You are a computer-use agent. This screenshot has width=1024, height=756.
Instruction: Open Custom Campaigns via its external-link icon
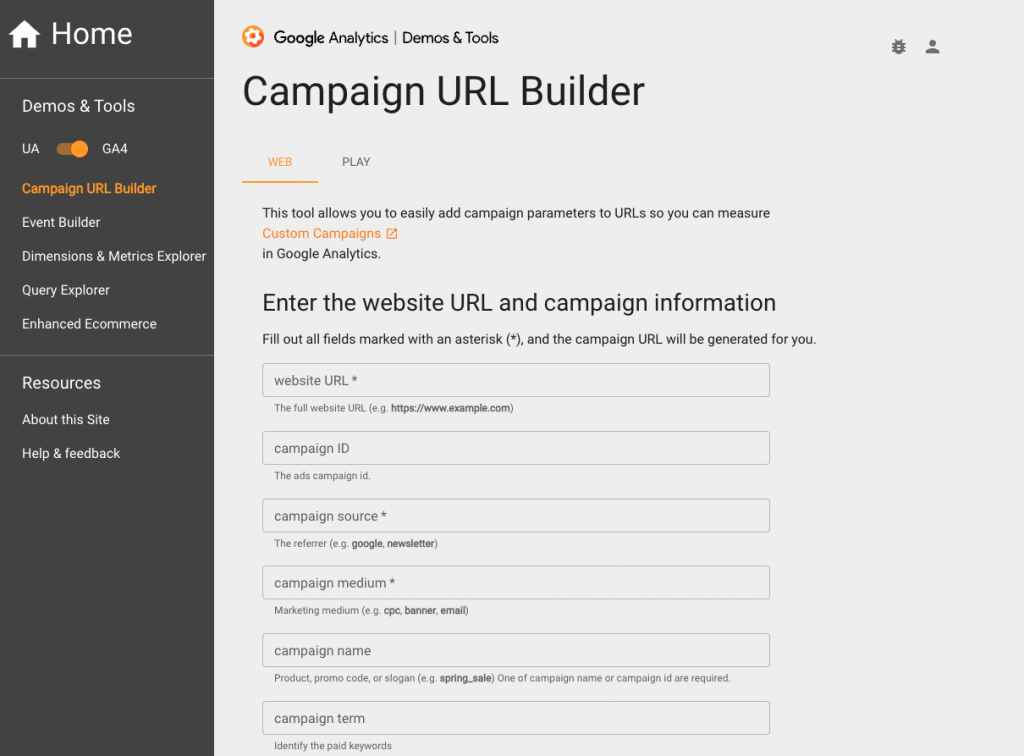(x=394, y=232)
